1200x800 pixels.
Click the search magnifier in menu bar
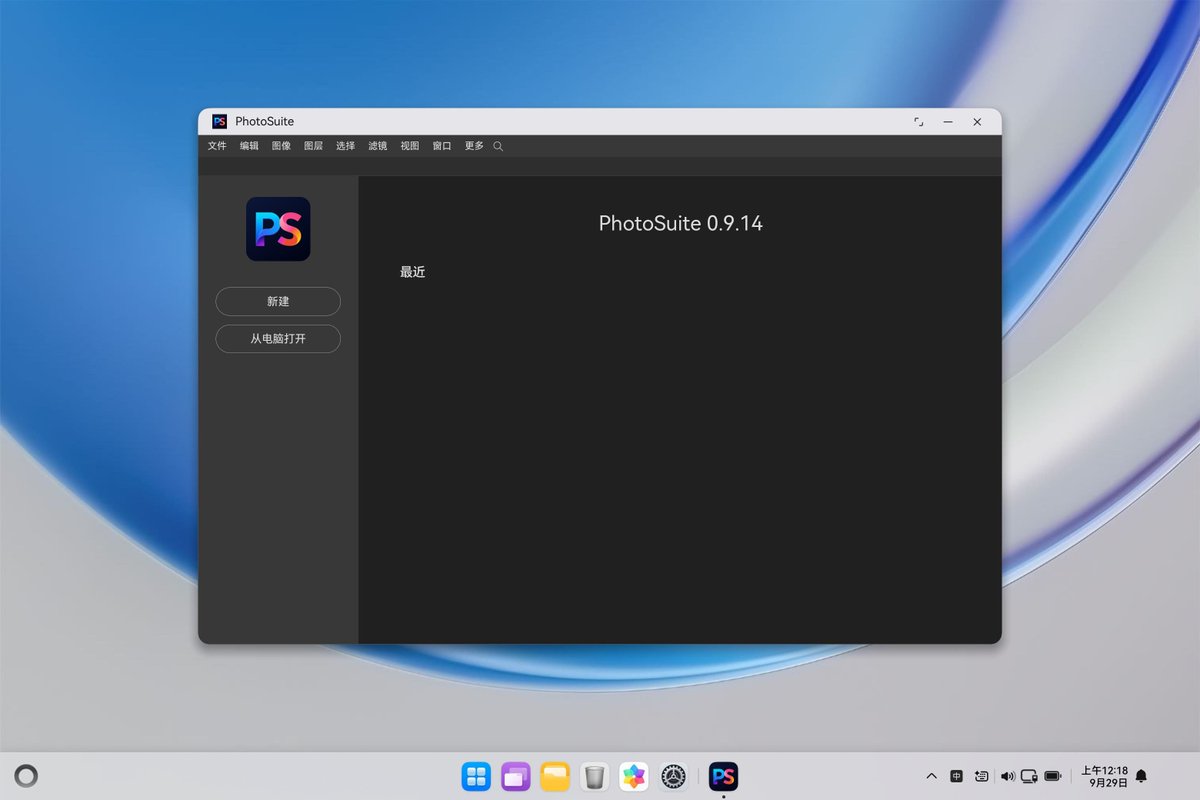(x=498, y=146)
